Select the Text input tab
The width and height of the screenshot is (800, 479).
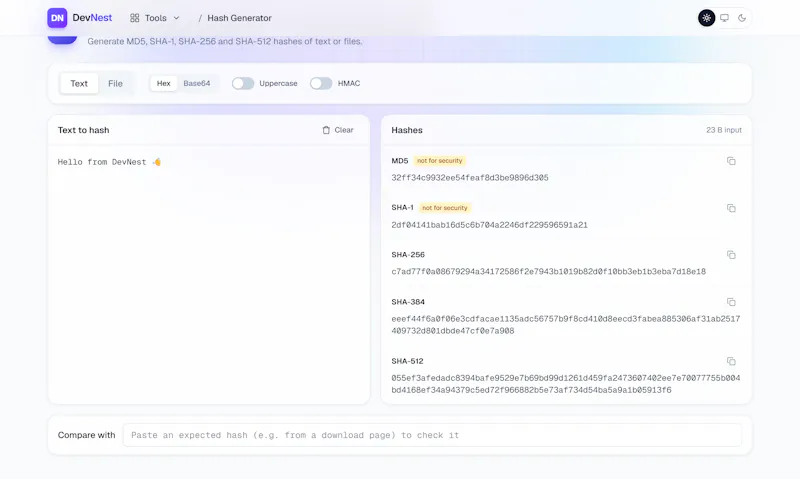click(x=79, y=84)
